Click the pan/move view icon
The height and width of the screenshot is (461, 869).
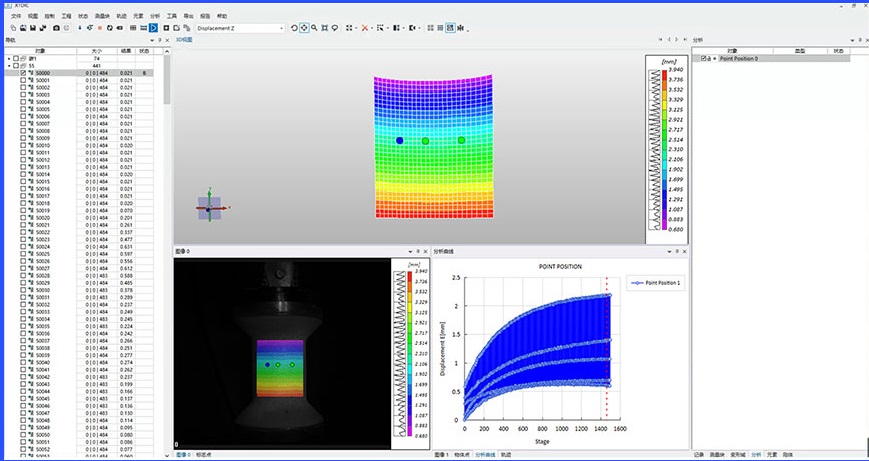[x=304, y=28]
